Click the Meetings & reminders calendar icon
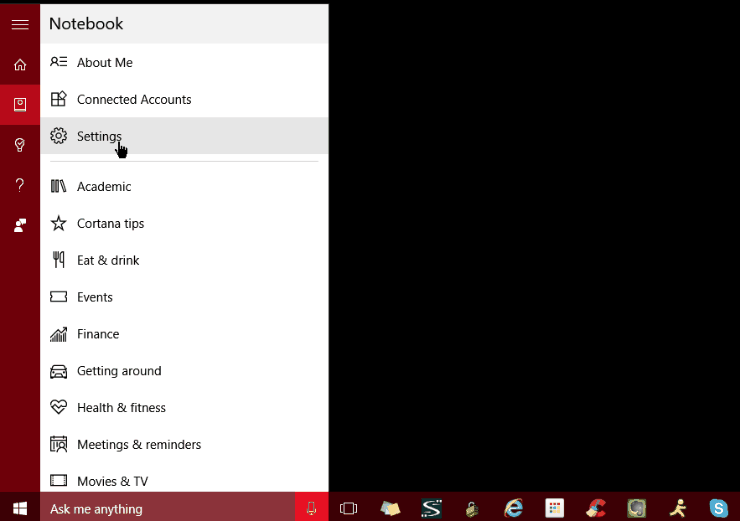 pos(59,444)
